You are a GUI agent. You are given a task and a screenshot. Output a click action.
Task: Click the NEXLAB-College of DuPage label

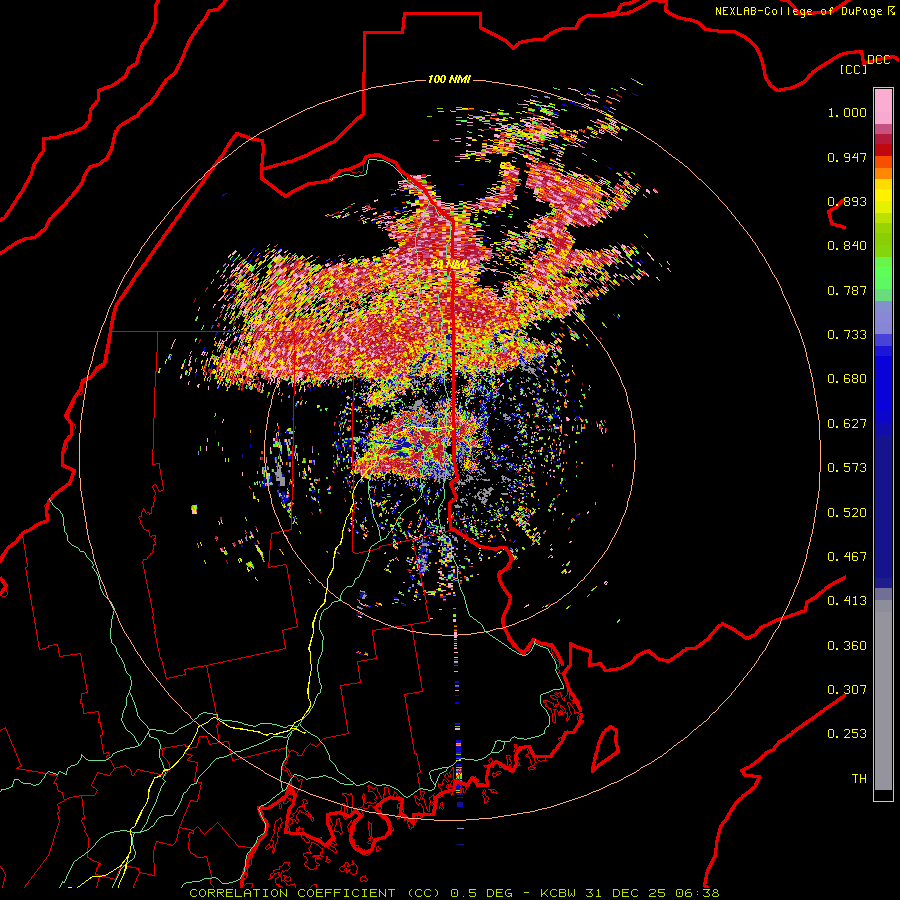coord(798,11)
